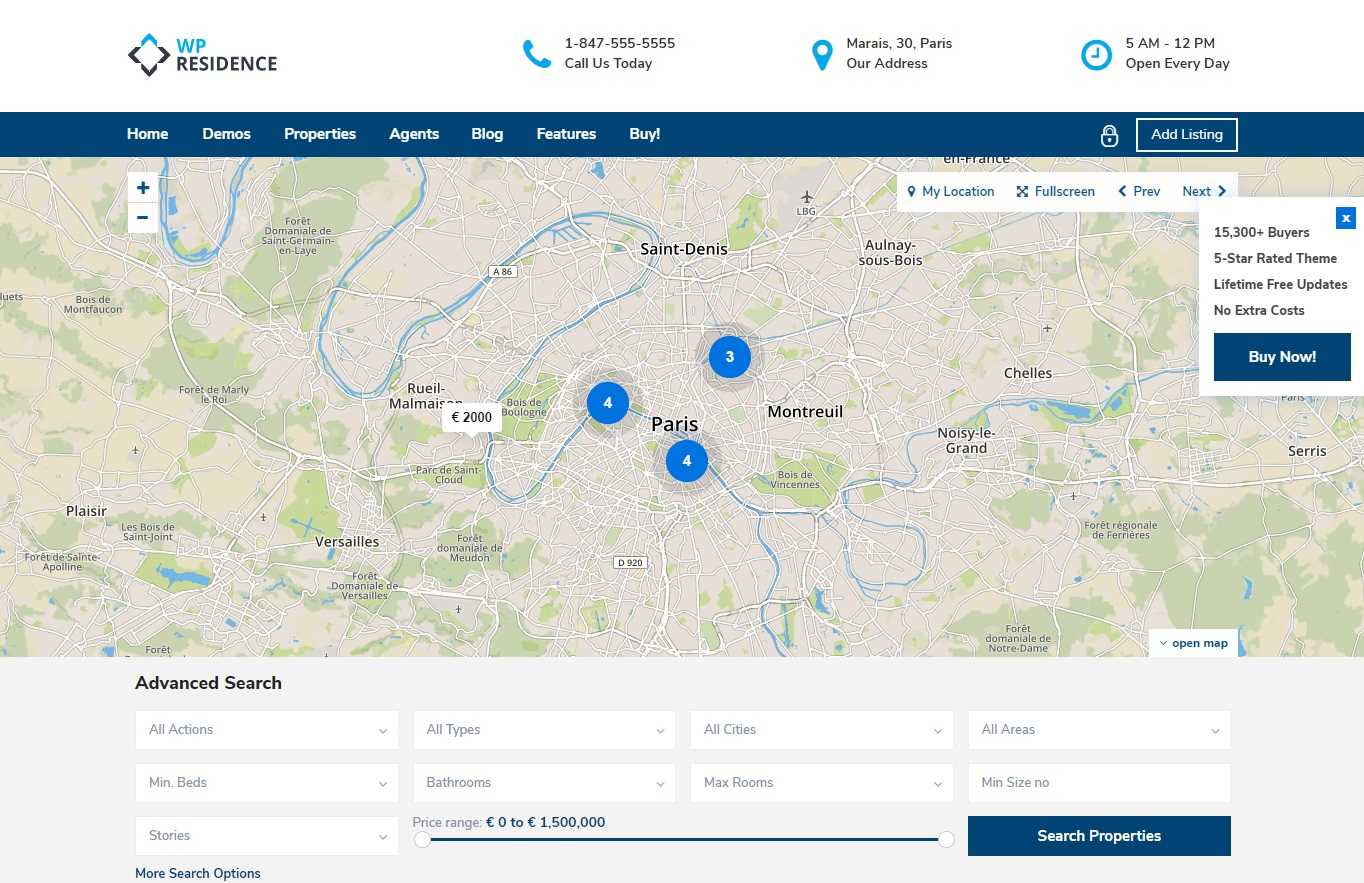The width and height of the screenshot is (1364, 883).
Task: Open login via the padlock icon
Action: 1109,135
